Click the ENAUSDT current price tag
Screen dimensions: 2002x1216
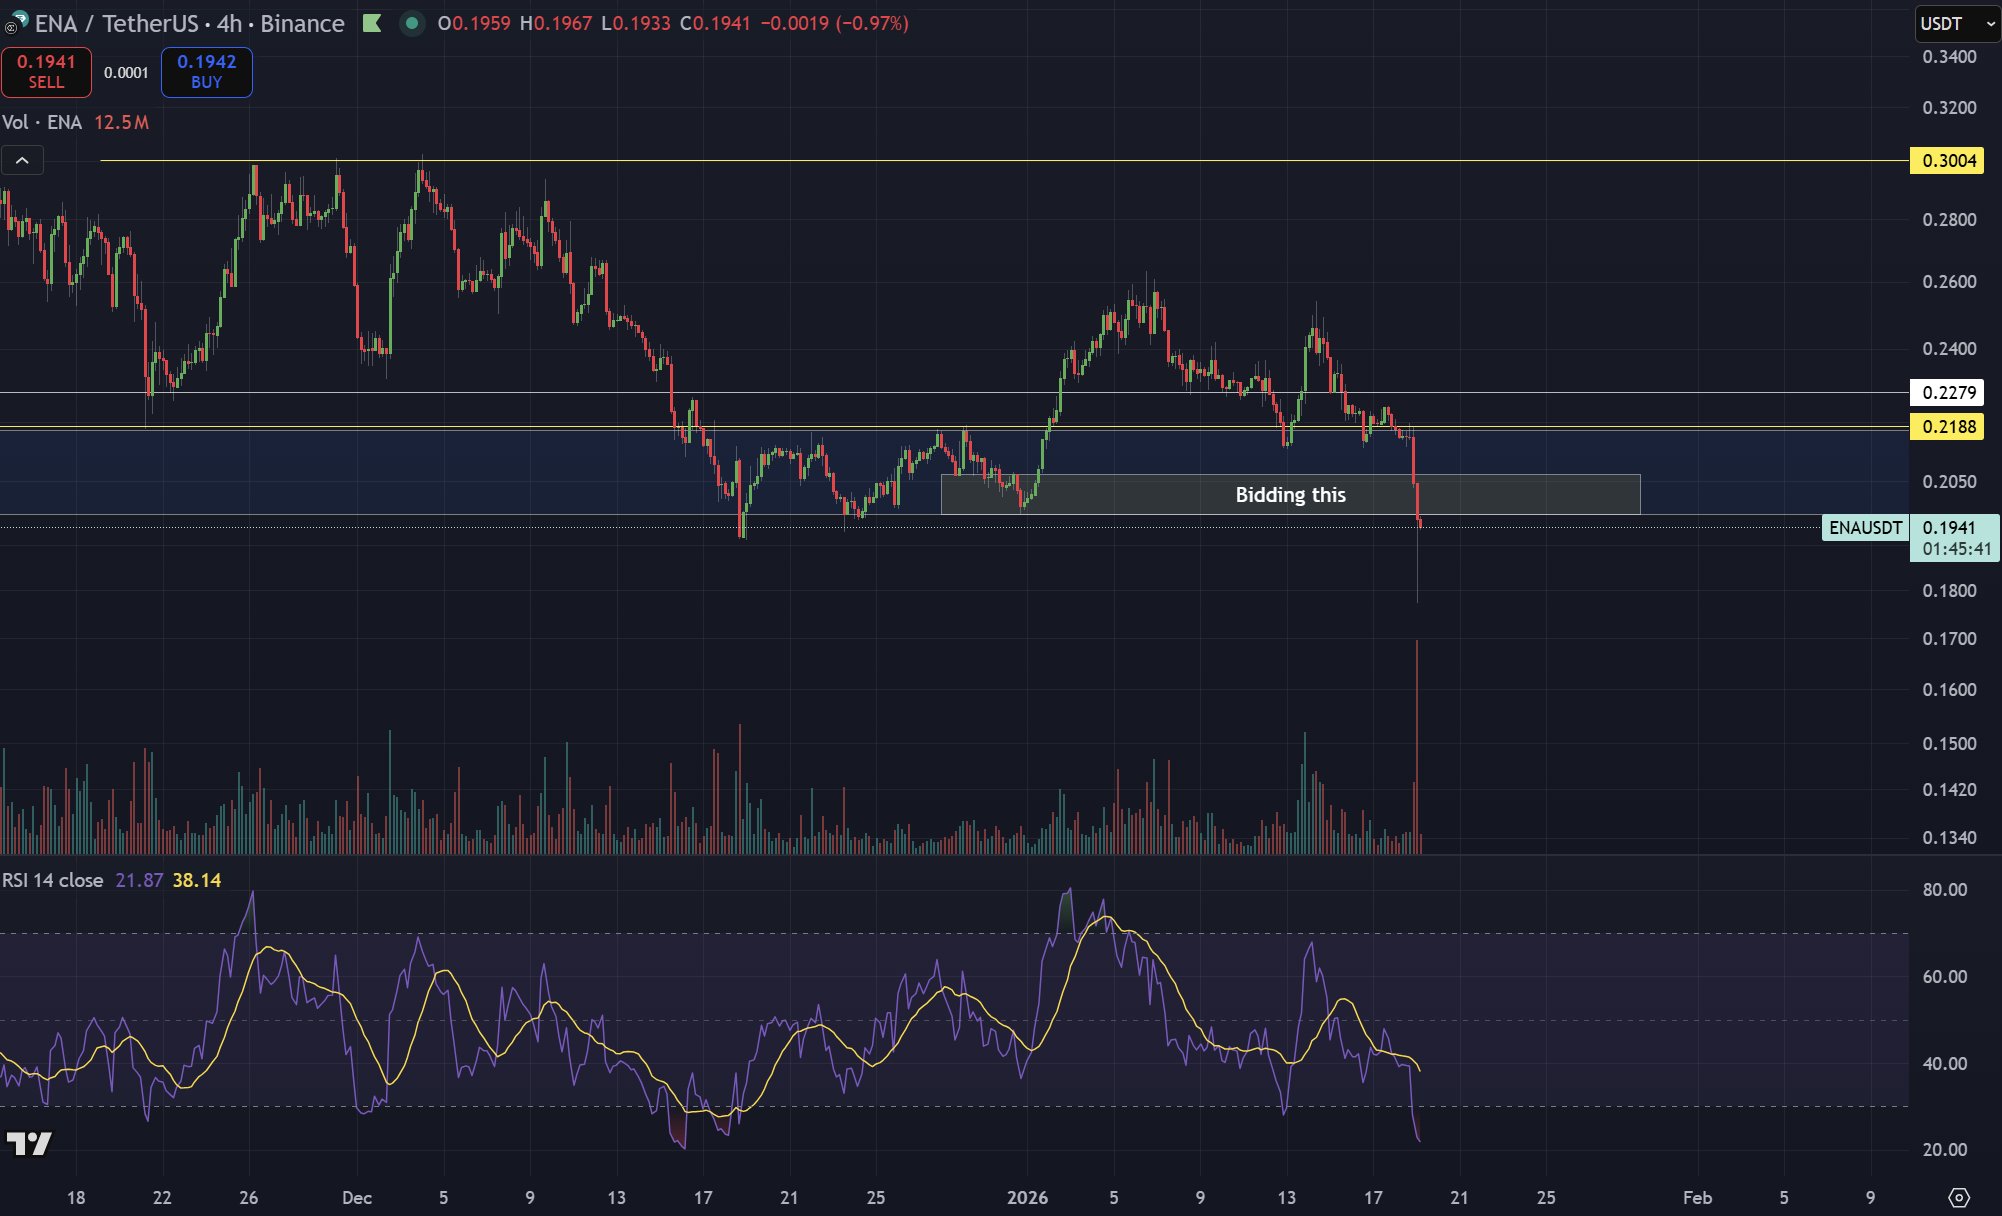coord(1865,528)
